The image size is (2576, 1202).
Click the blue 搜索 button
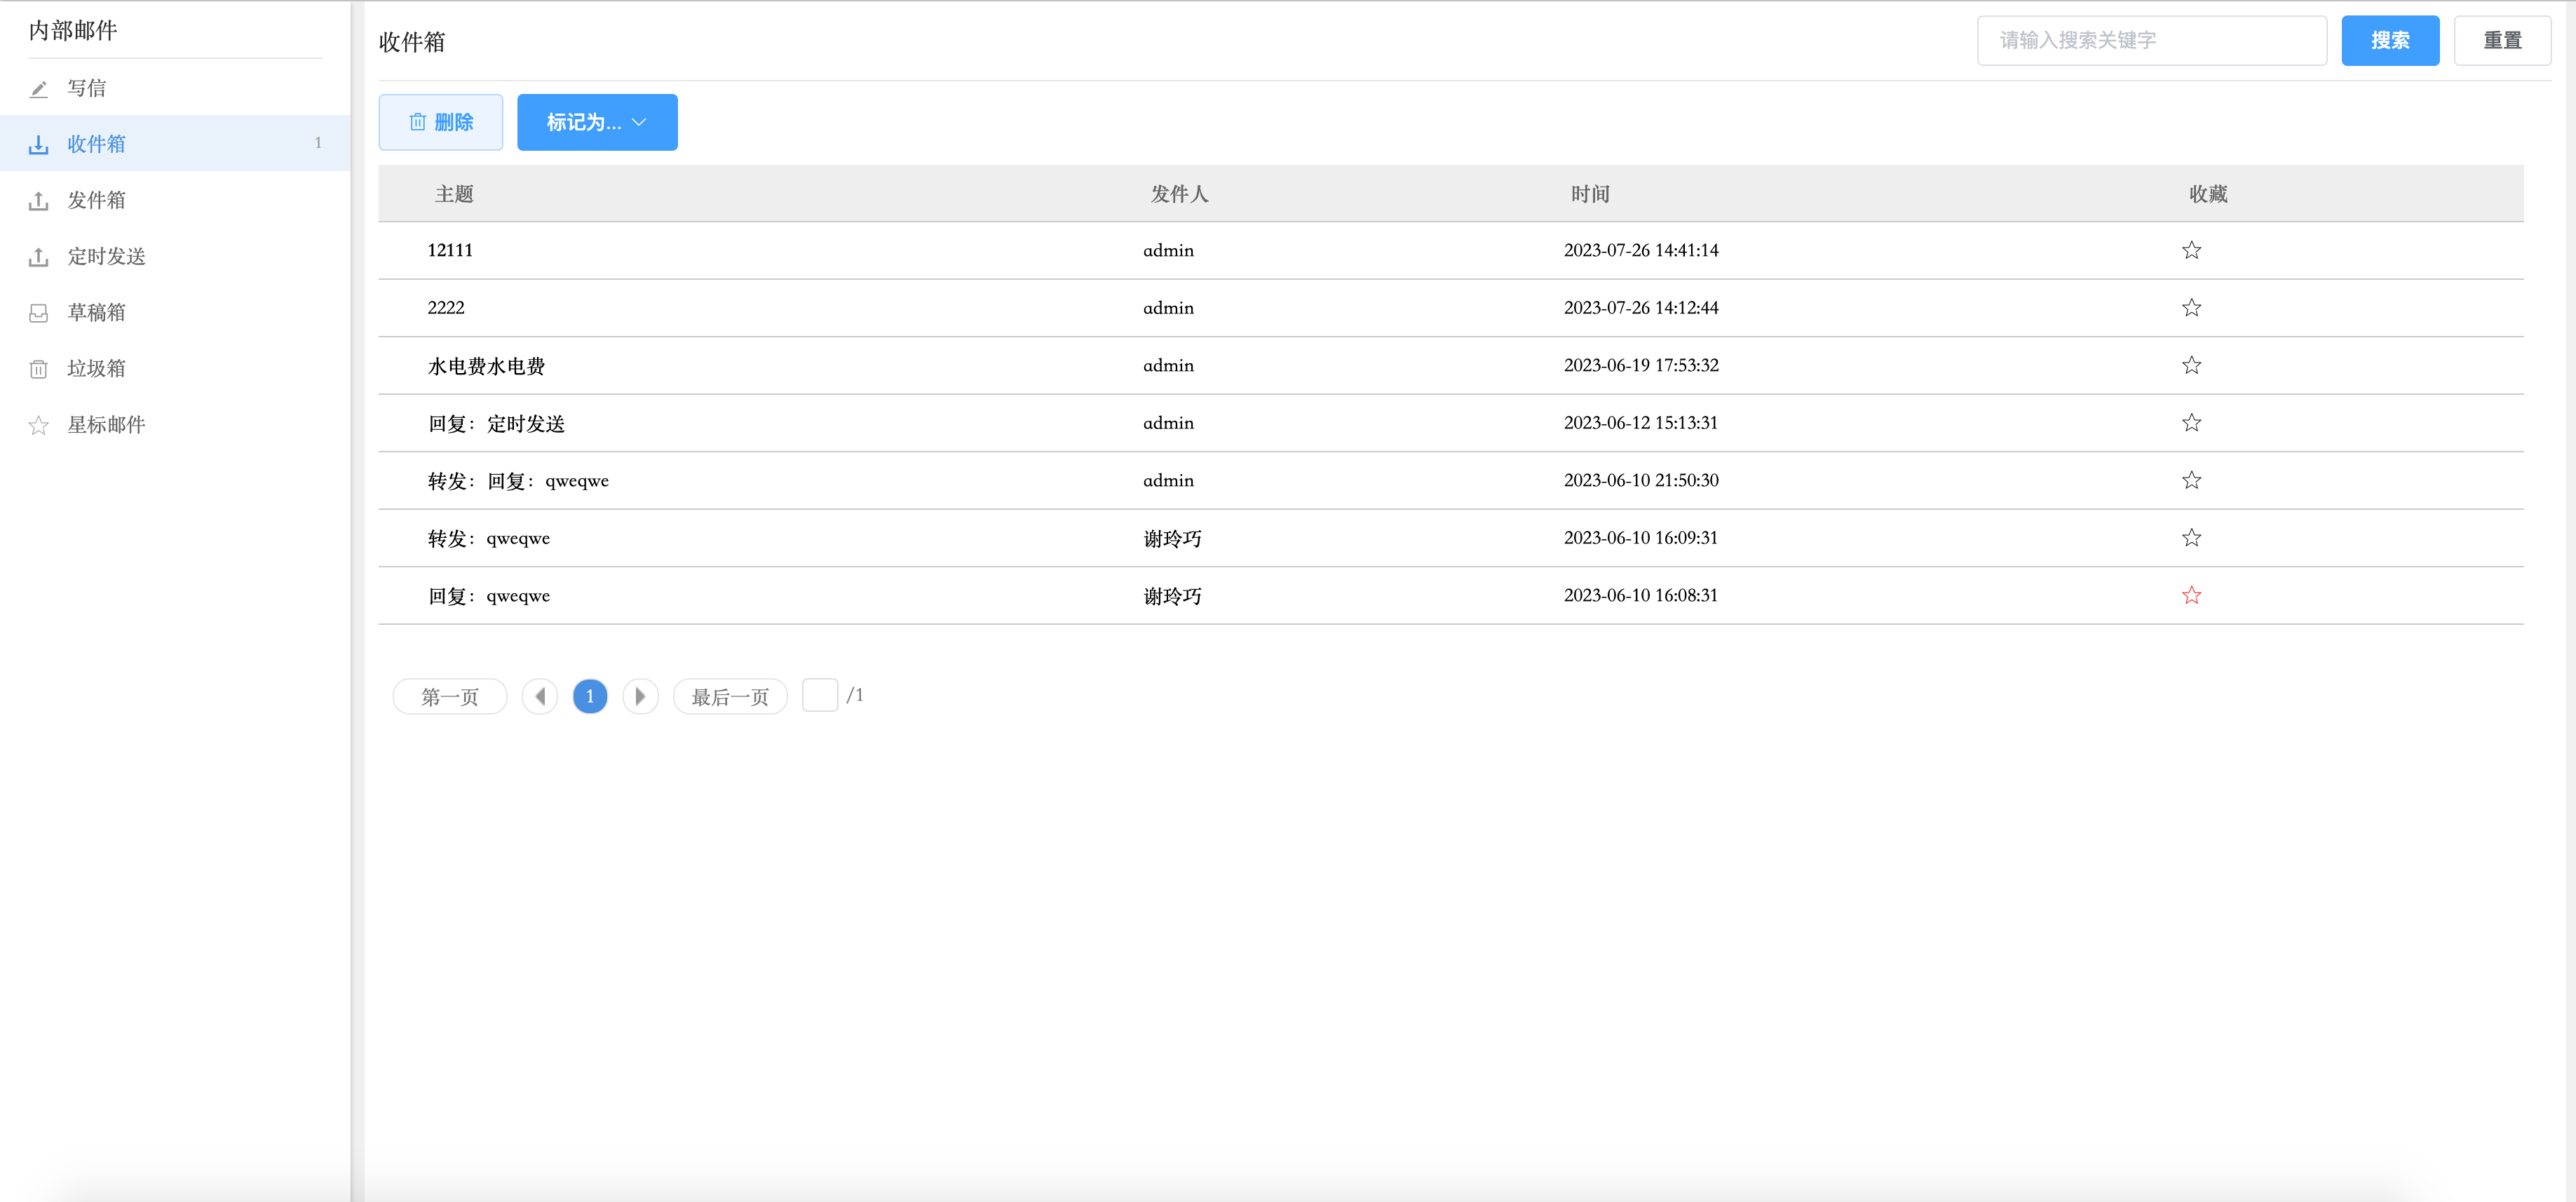click(2389, 40)
